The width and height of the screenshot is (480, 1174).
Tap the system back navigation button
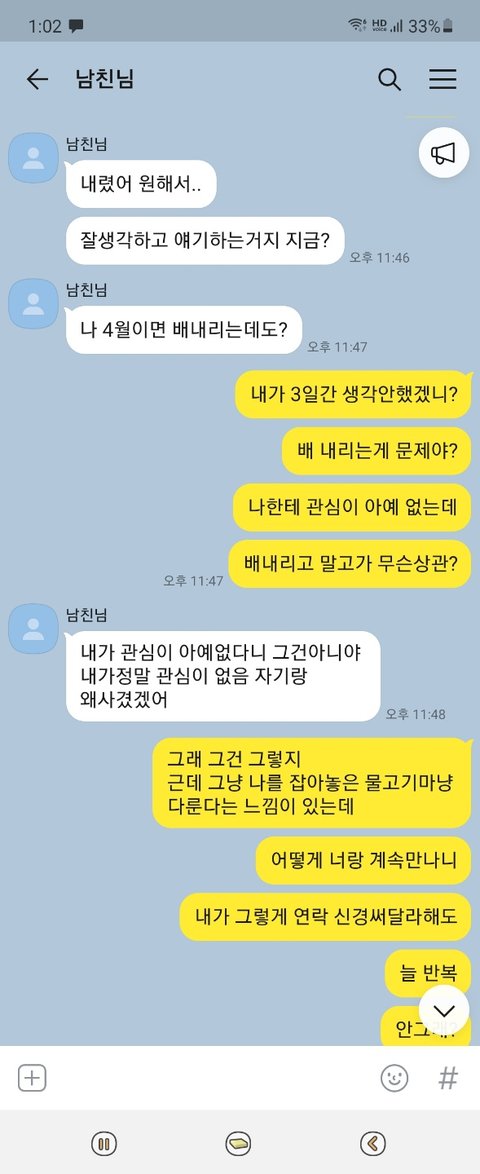click(x=372, y=1143)
